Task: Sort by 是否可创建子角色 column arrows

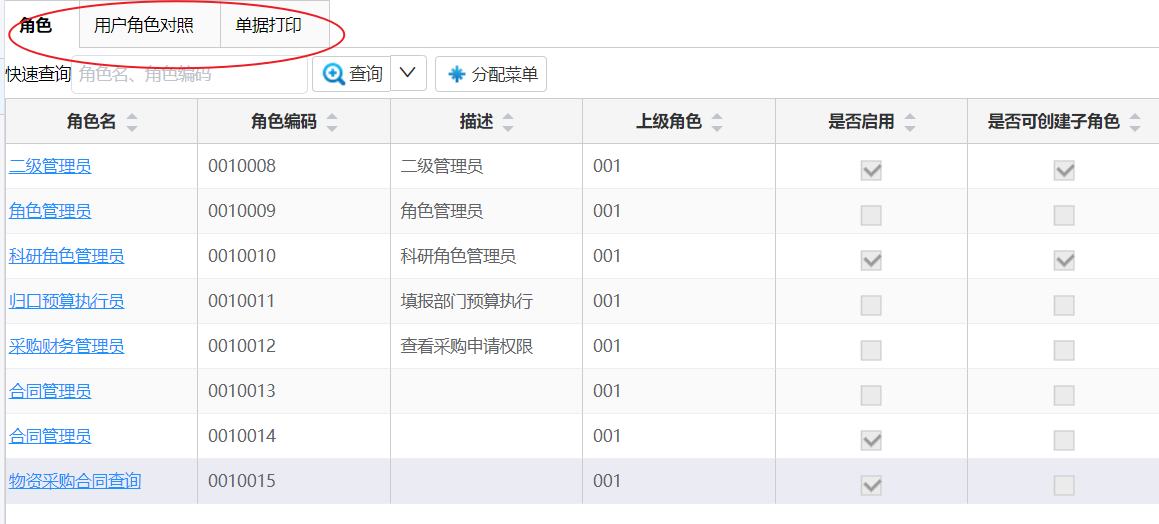Action: (1135, 122)
